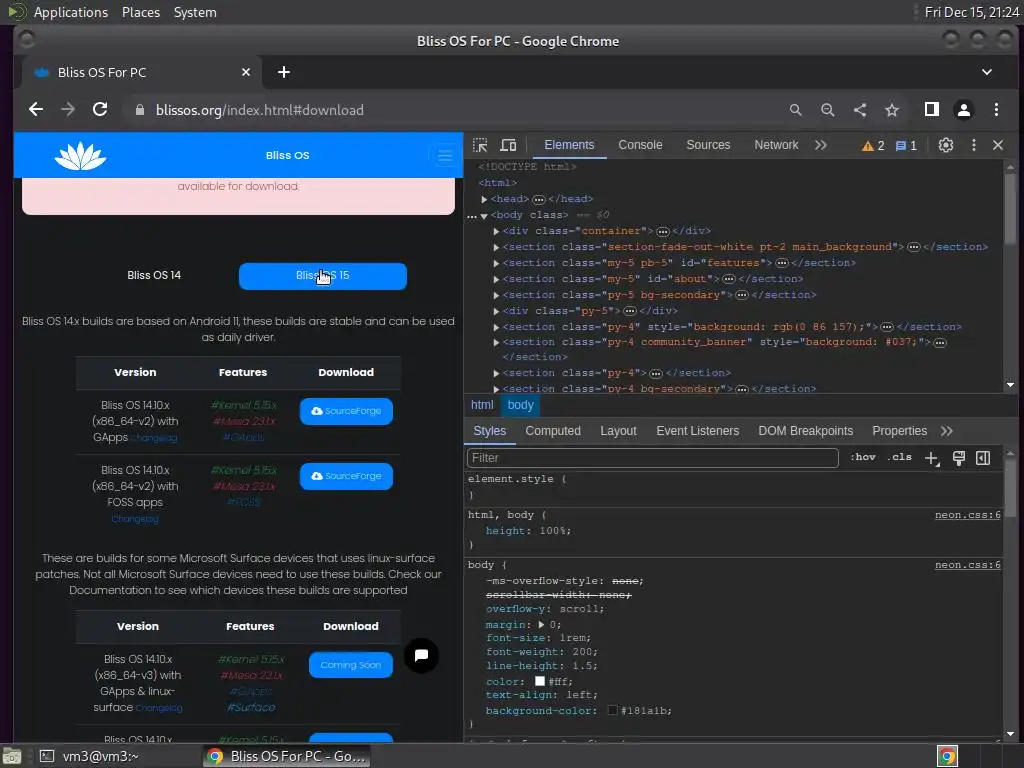
Task: Show more Styles pane tabs chevron
Action: [947, 431]
